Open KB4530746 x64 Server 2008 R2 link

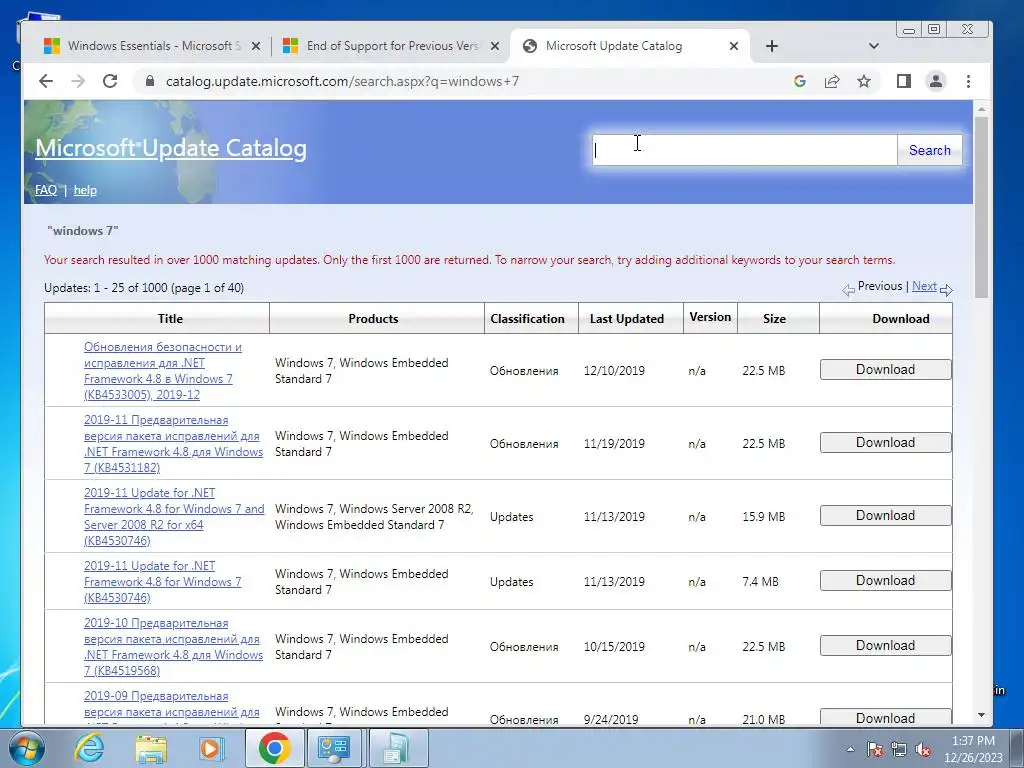tap(174, 517)
